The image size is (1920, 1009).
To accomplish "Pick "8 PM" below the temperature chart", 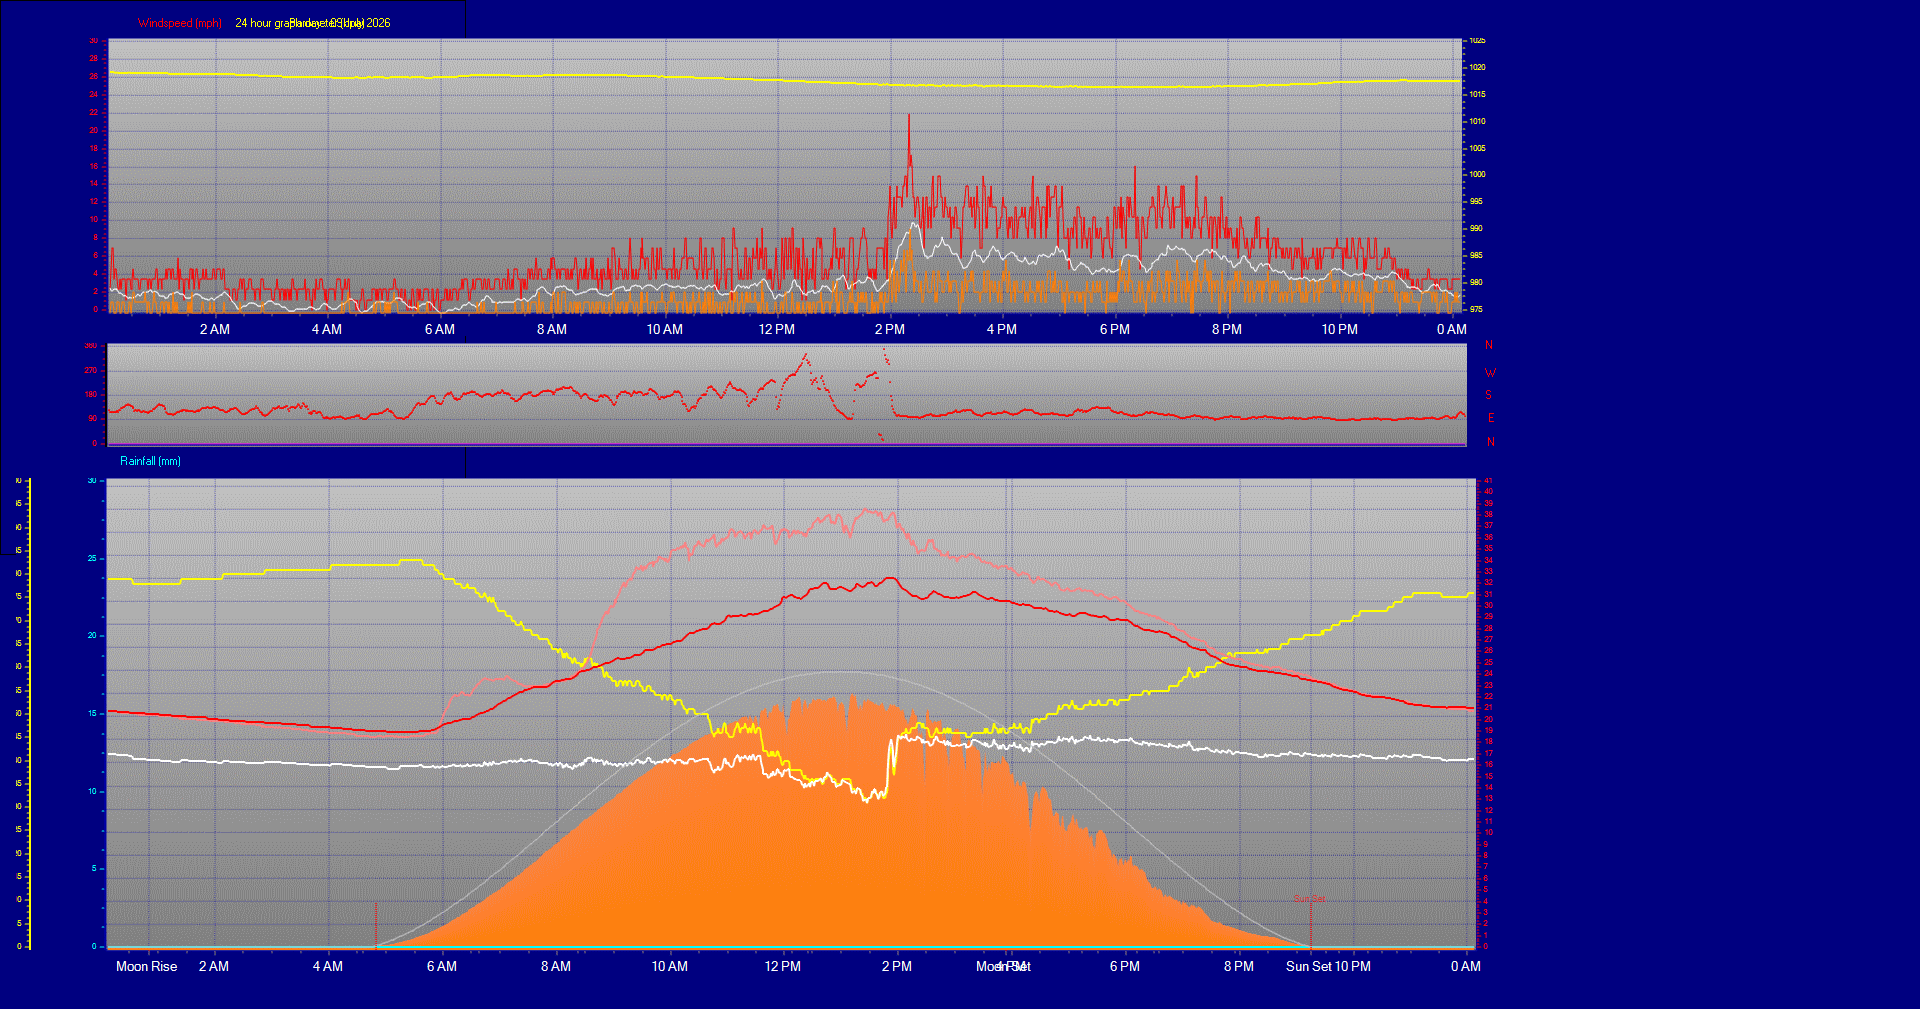I will pos(1238,966).
